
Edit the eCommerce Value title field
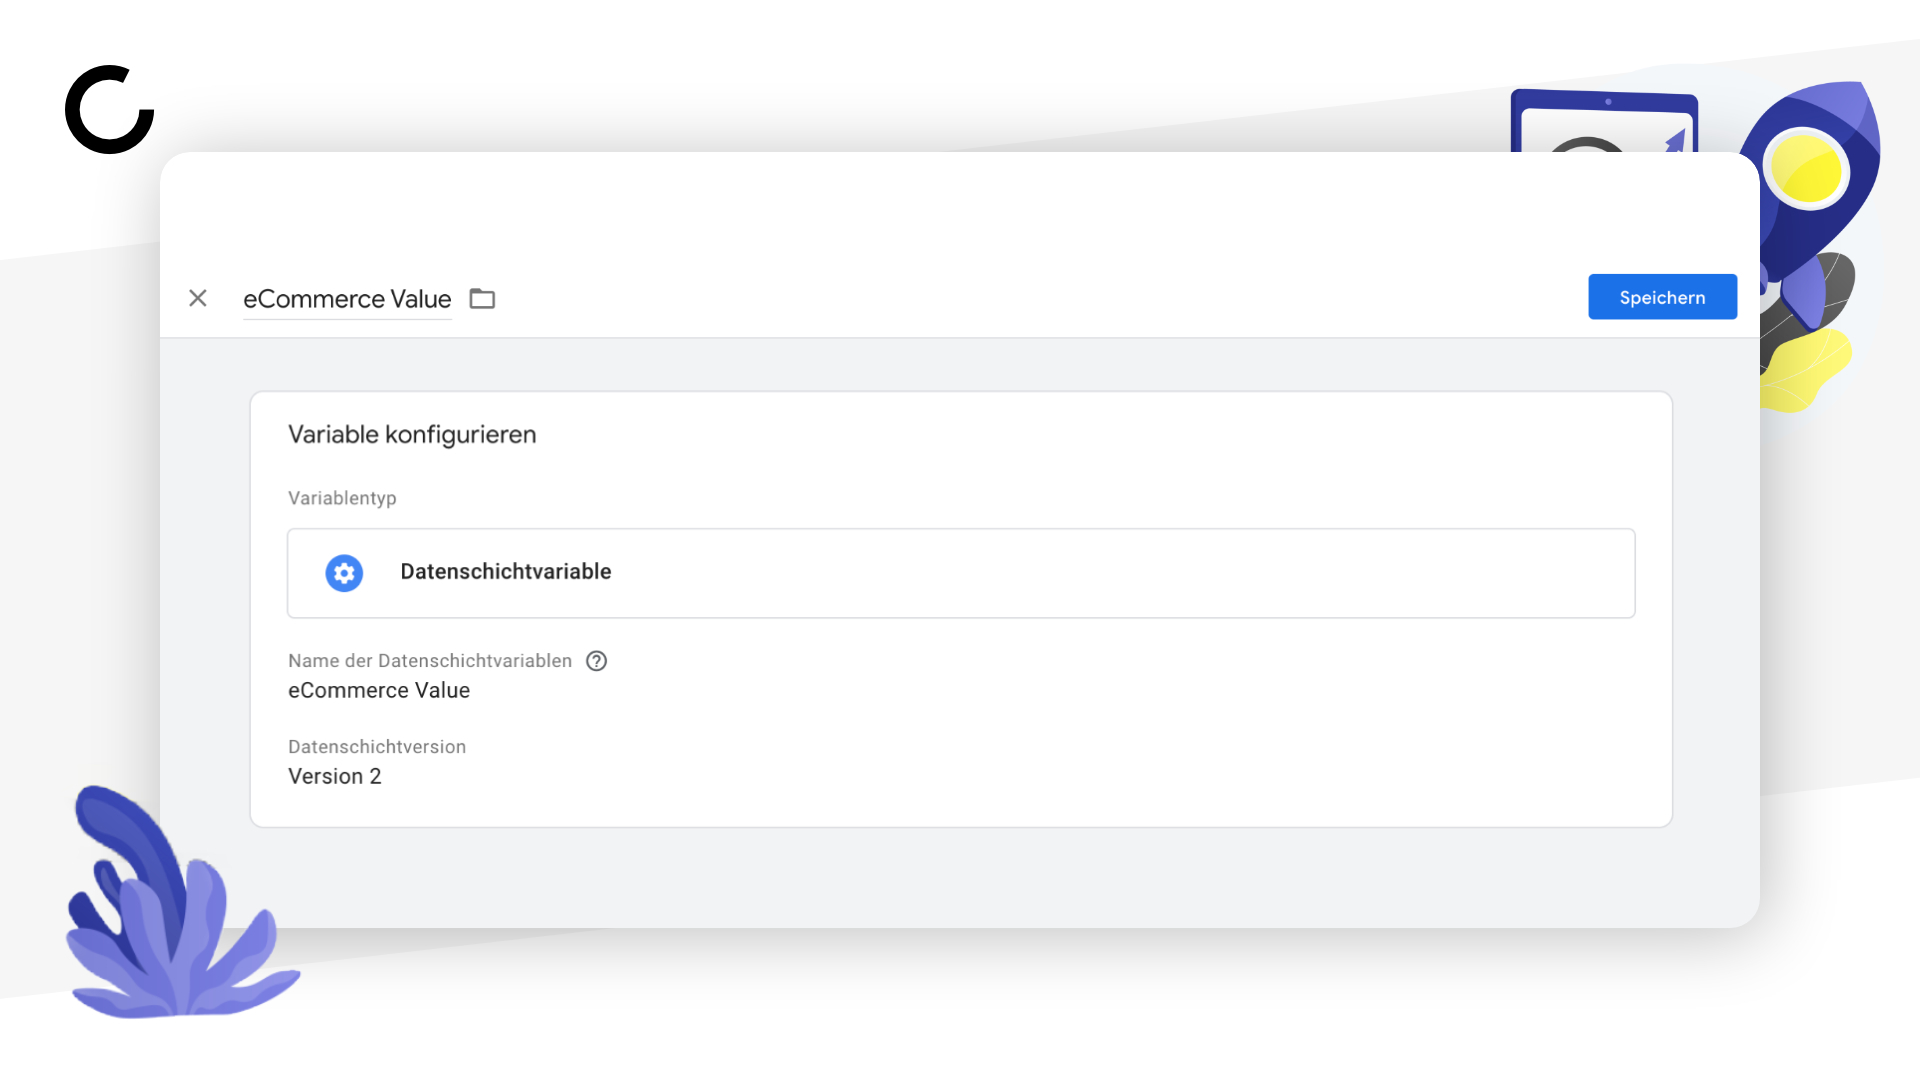tap(347, 299)
